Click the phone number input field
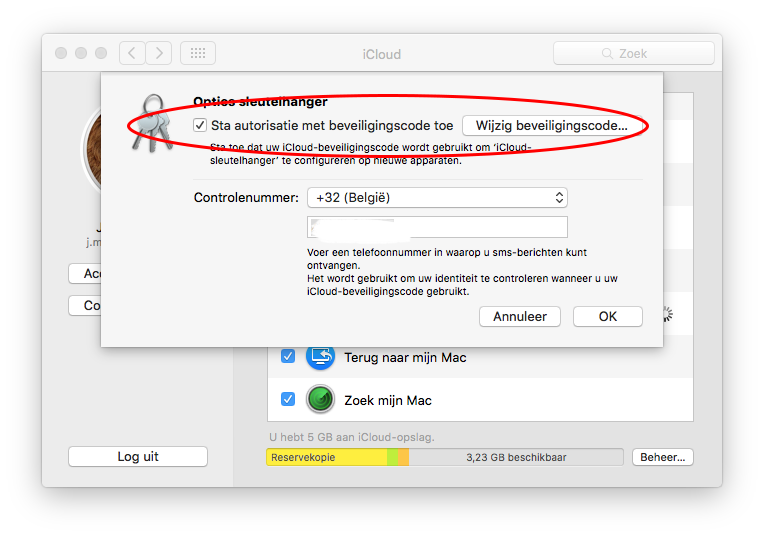Screen dimensions: 764x537 coord(437,227)
